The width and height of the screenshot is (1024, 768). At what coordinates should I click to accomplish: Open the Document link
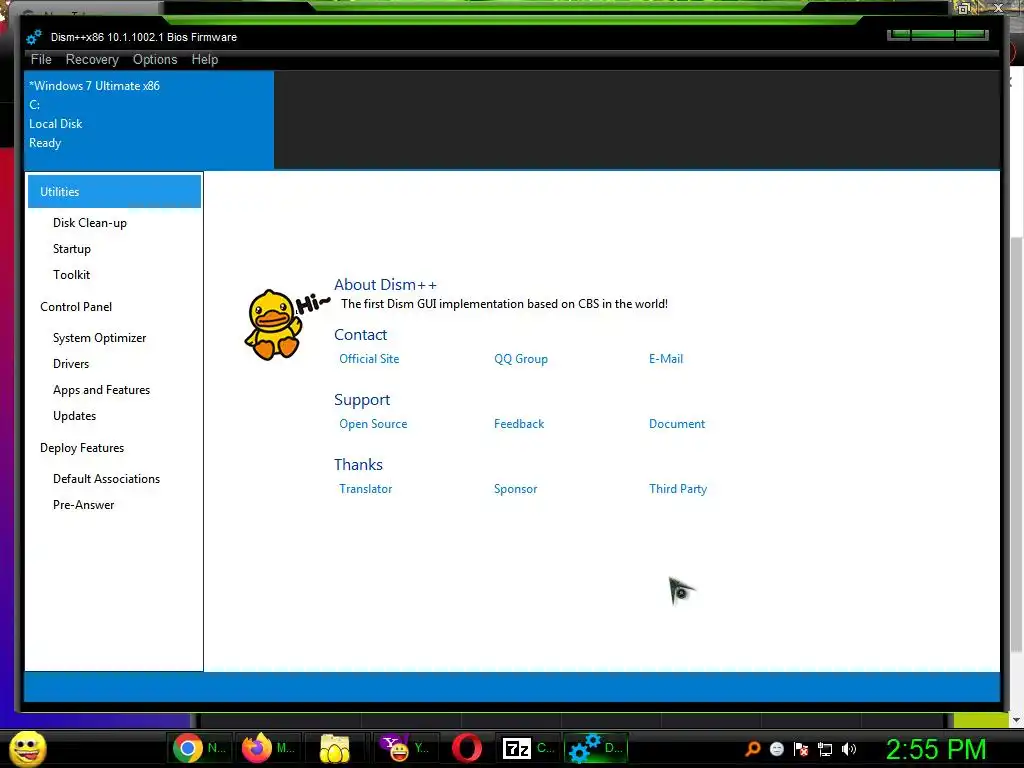coord(677,424)
